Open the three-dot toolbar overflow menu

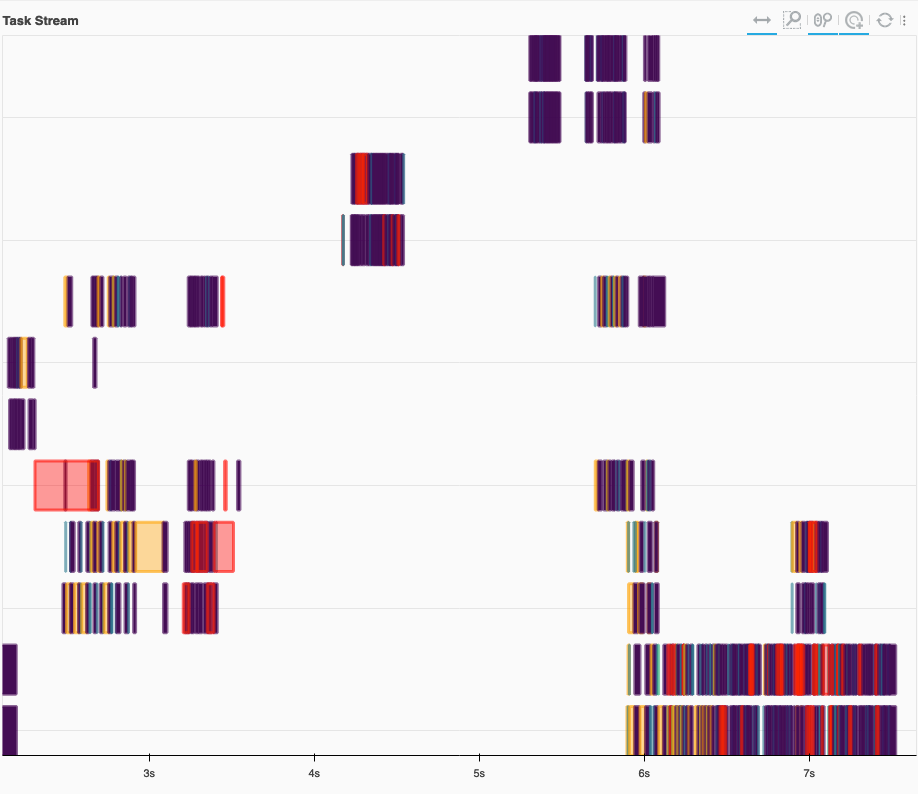[x=904, y=20]
